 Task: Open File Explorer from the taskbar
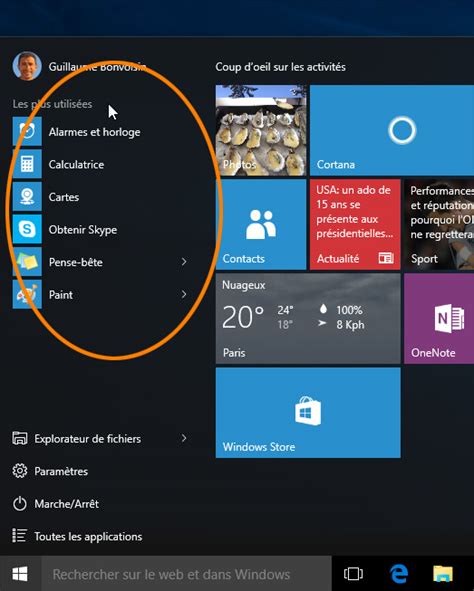click(443, 574)
